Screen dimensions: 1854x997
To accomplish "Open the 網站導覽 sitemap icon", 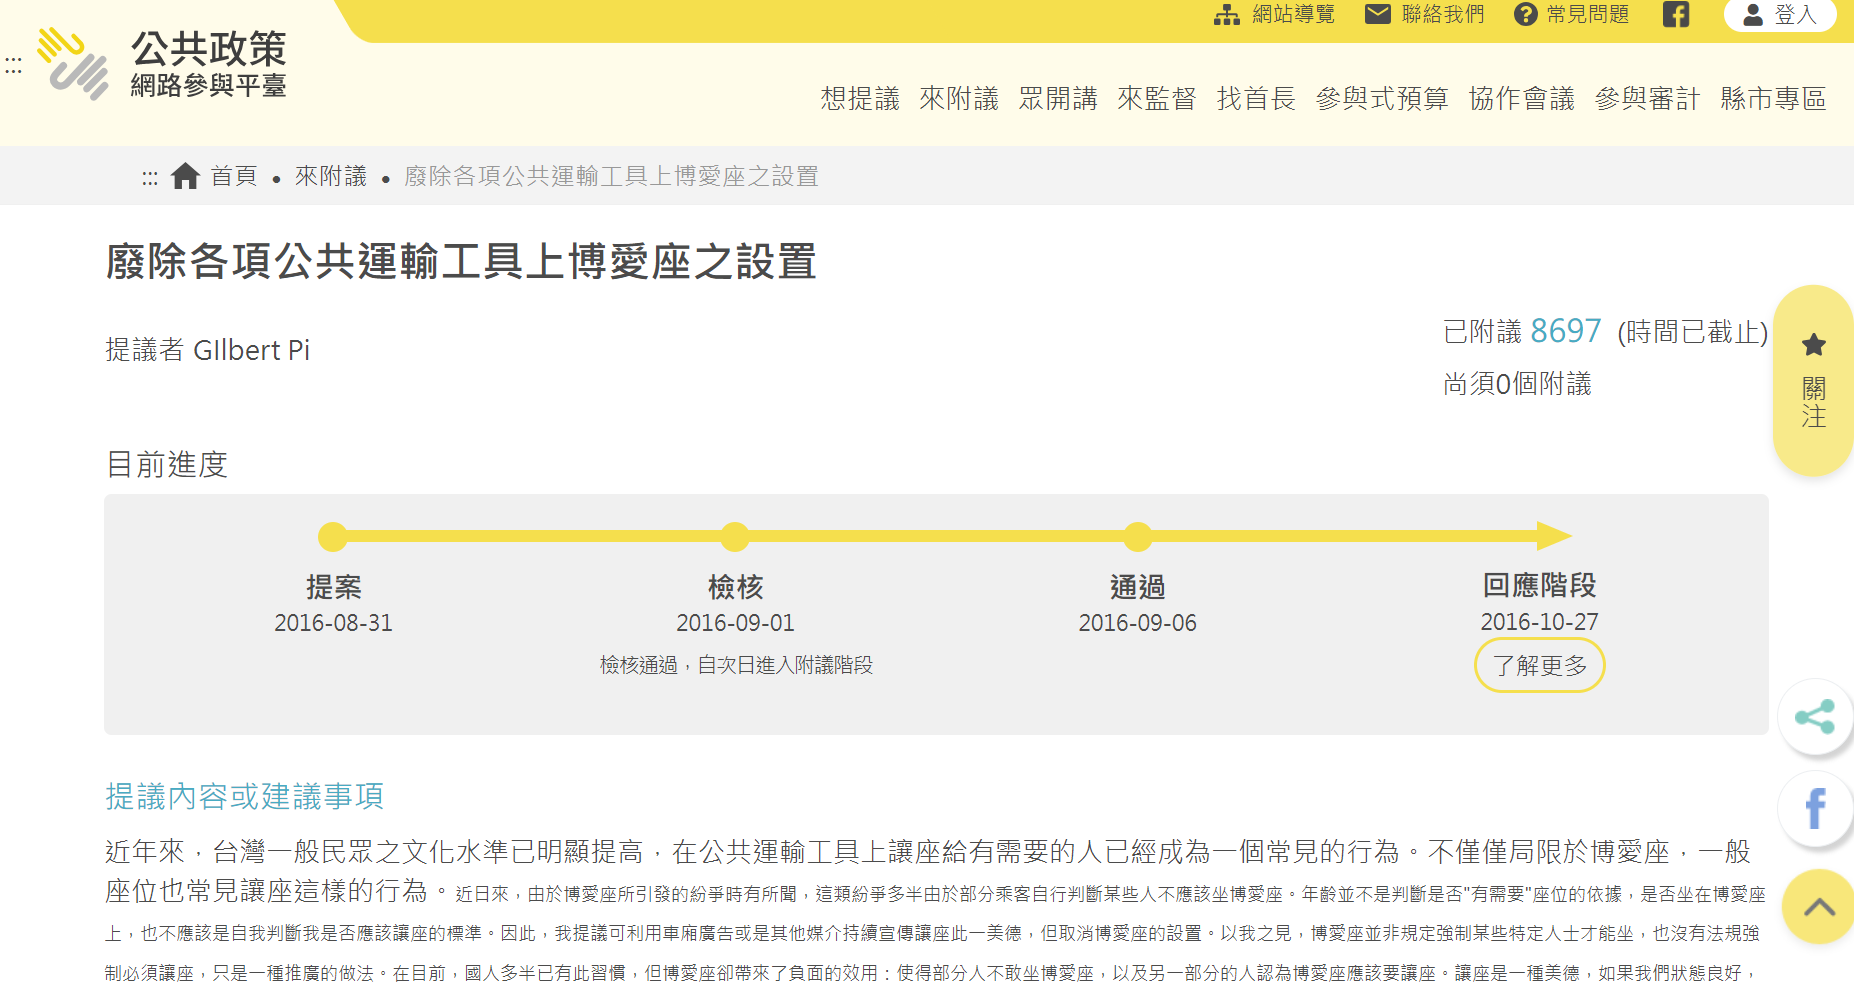I will tap(1226, 14).
